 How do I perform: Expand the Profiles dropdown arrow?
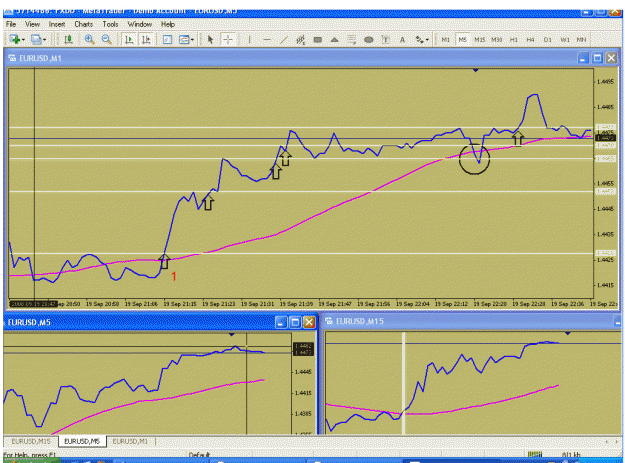coord(44,40)
